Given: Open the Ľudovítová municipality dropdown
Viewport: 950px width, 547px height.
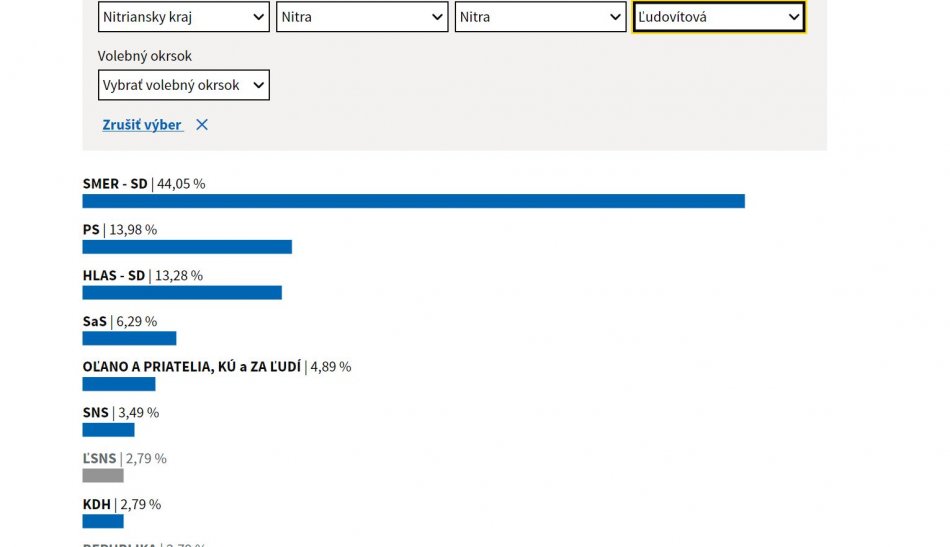Looking at the screenshot, I should coord(719,17).
